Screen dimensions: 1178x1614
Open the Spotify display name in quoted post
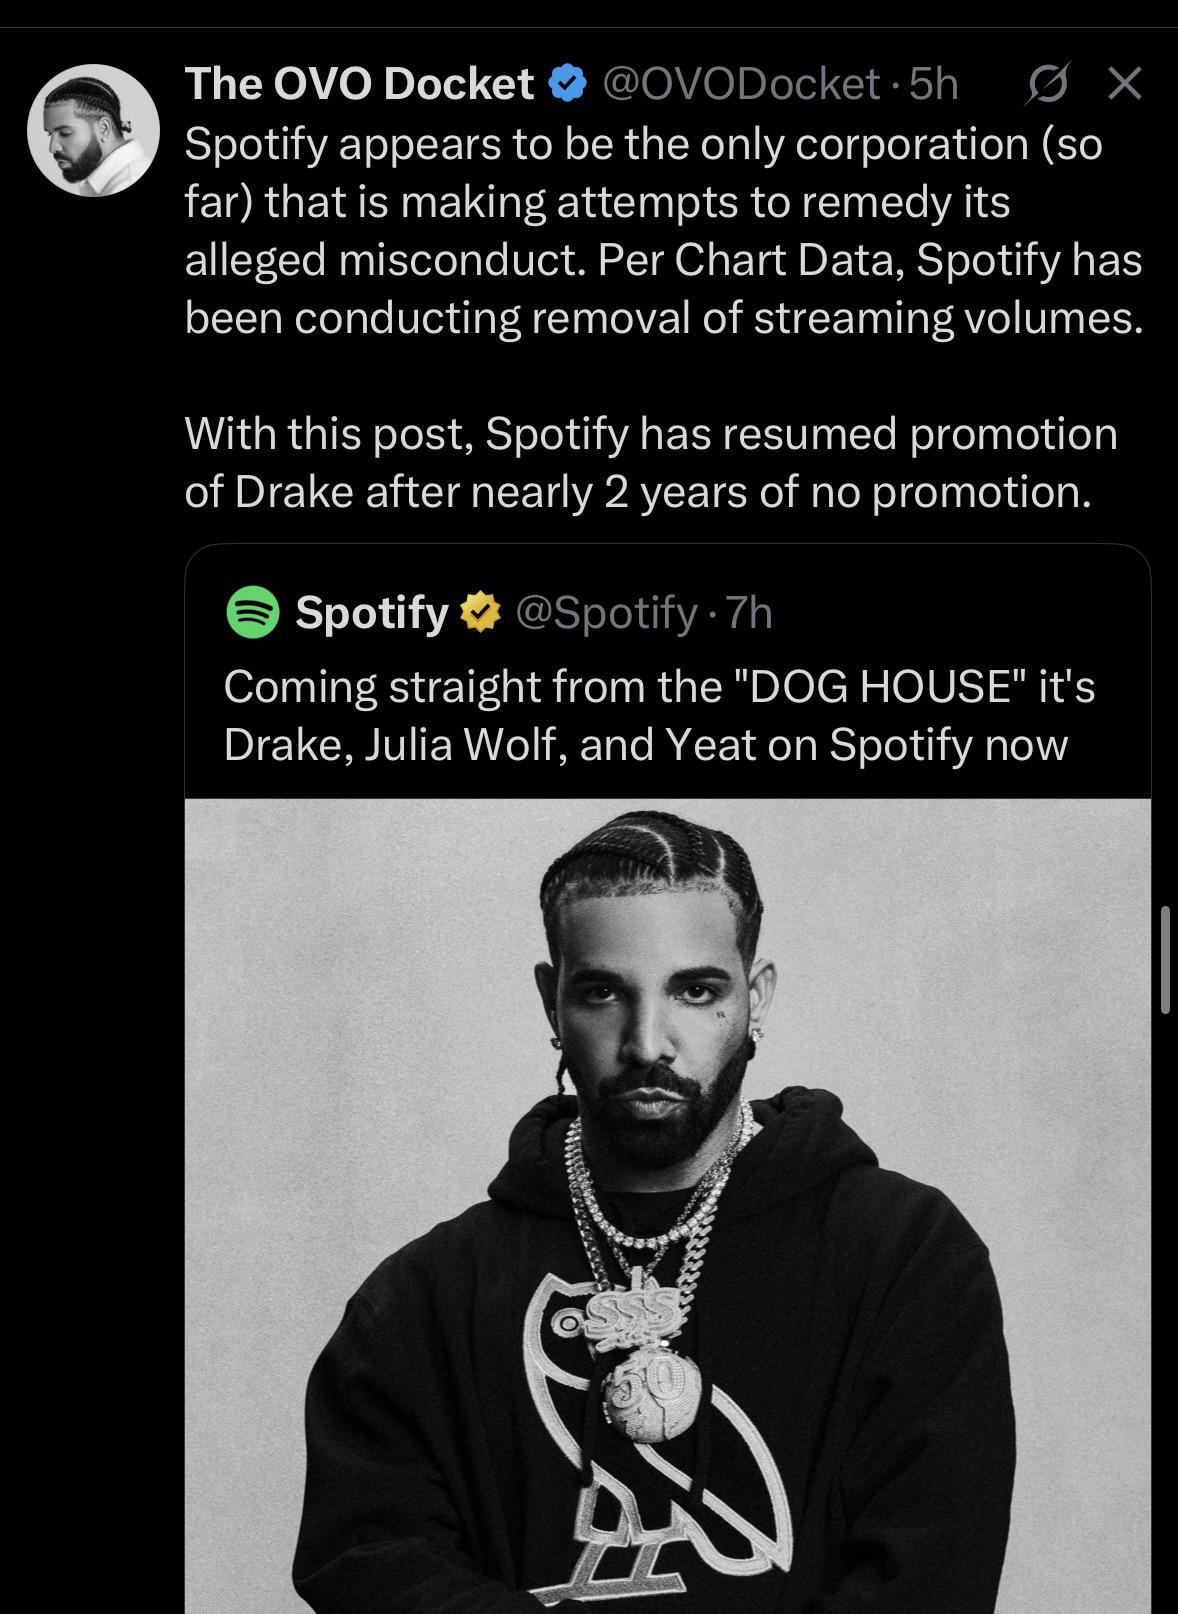(x=372, y=612)
